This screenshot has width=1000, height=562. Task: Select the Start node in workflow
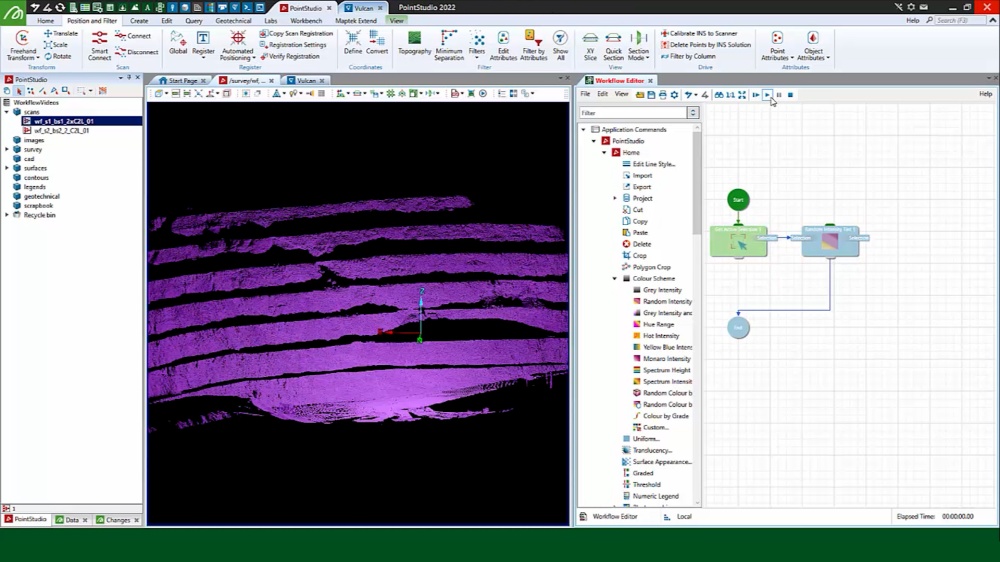point(738,200)
